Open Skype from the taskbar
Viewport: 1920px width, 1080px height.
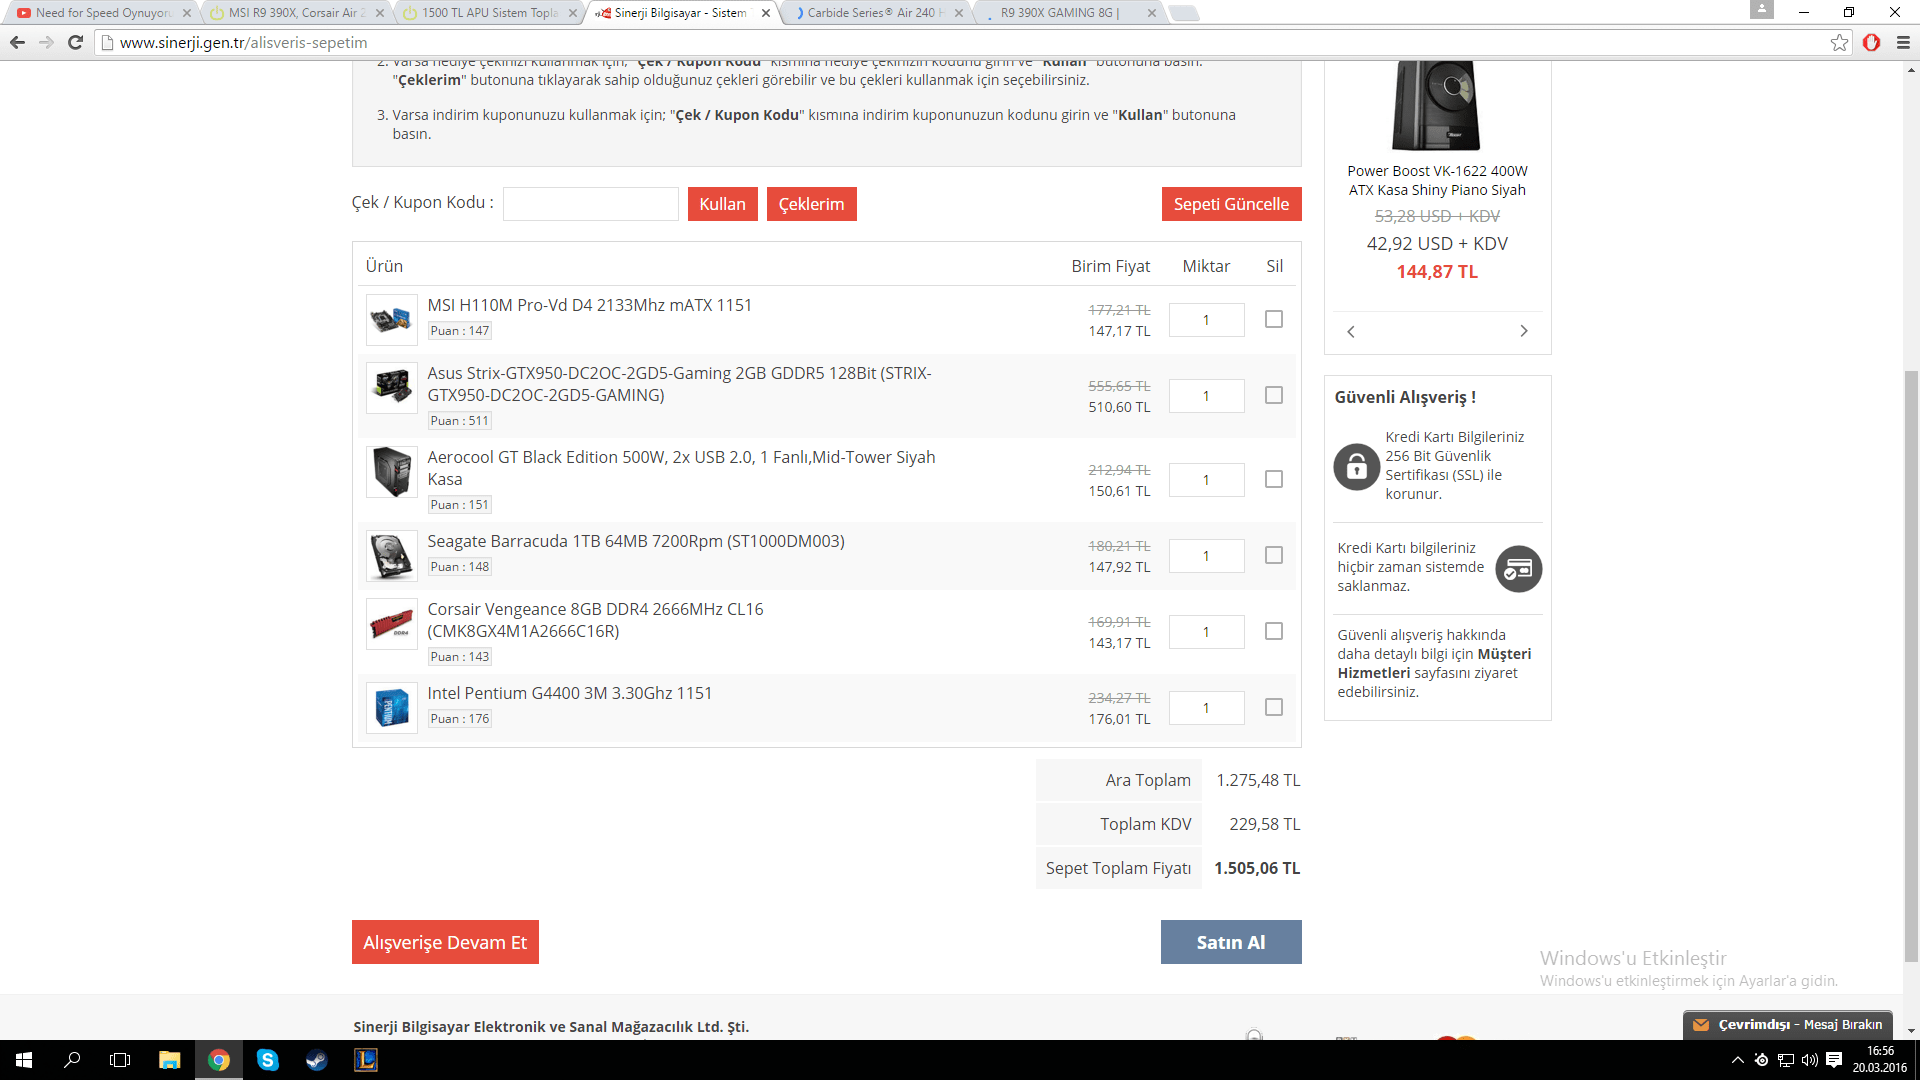tap(267, 1060)
